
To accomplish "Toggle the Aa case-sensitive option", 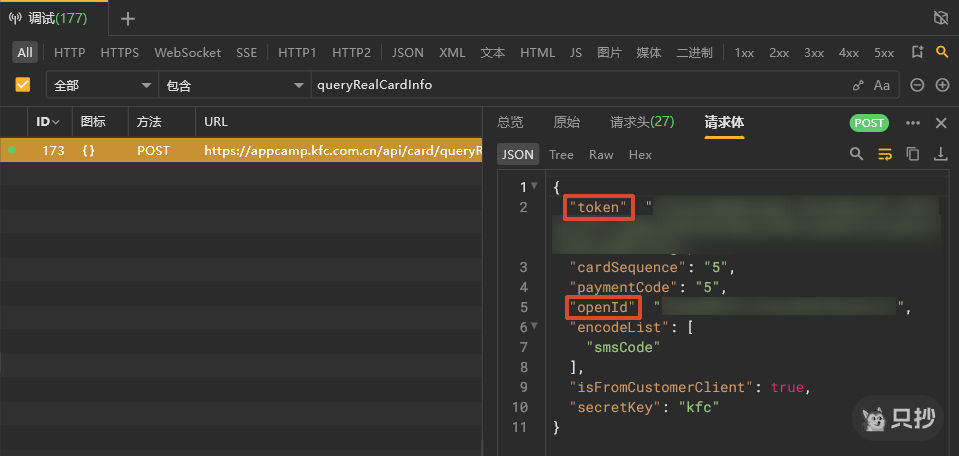I will (881, 86).
